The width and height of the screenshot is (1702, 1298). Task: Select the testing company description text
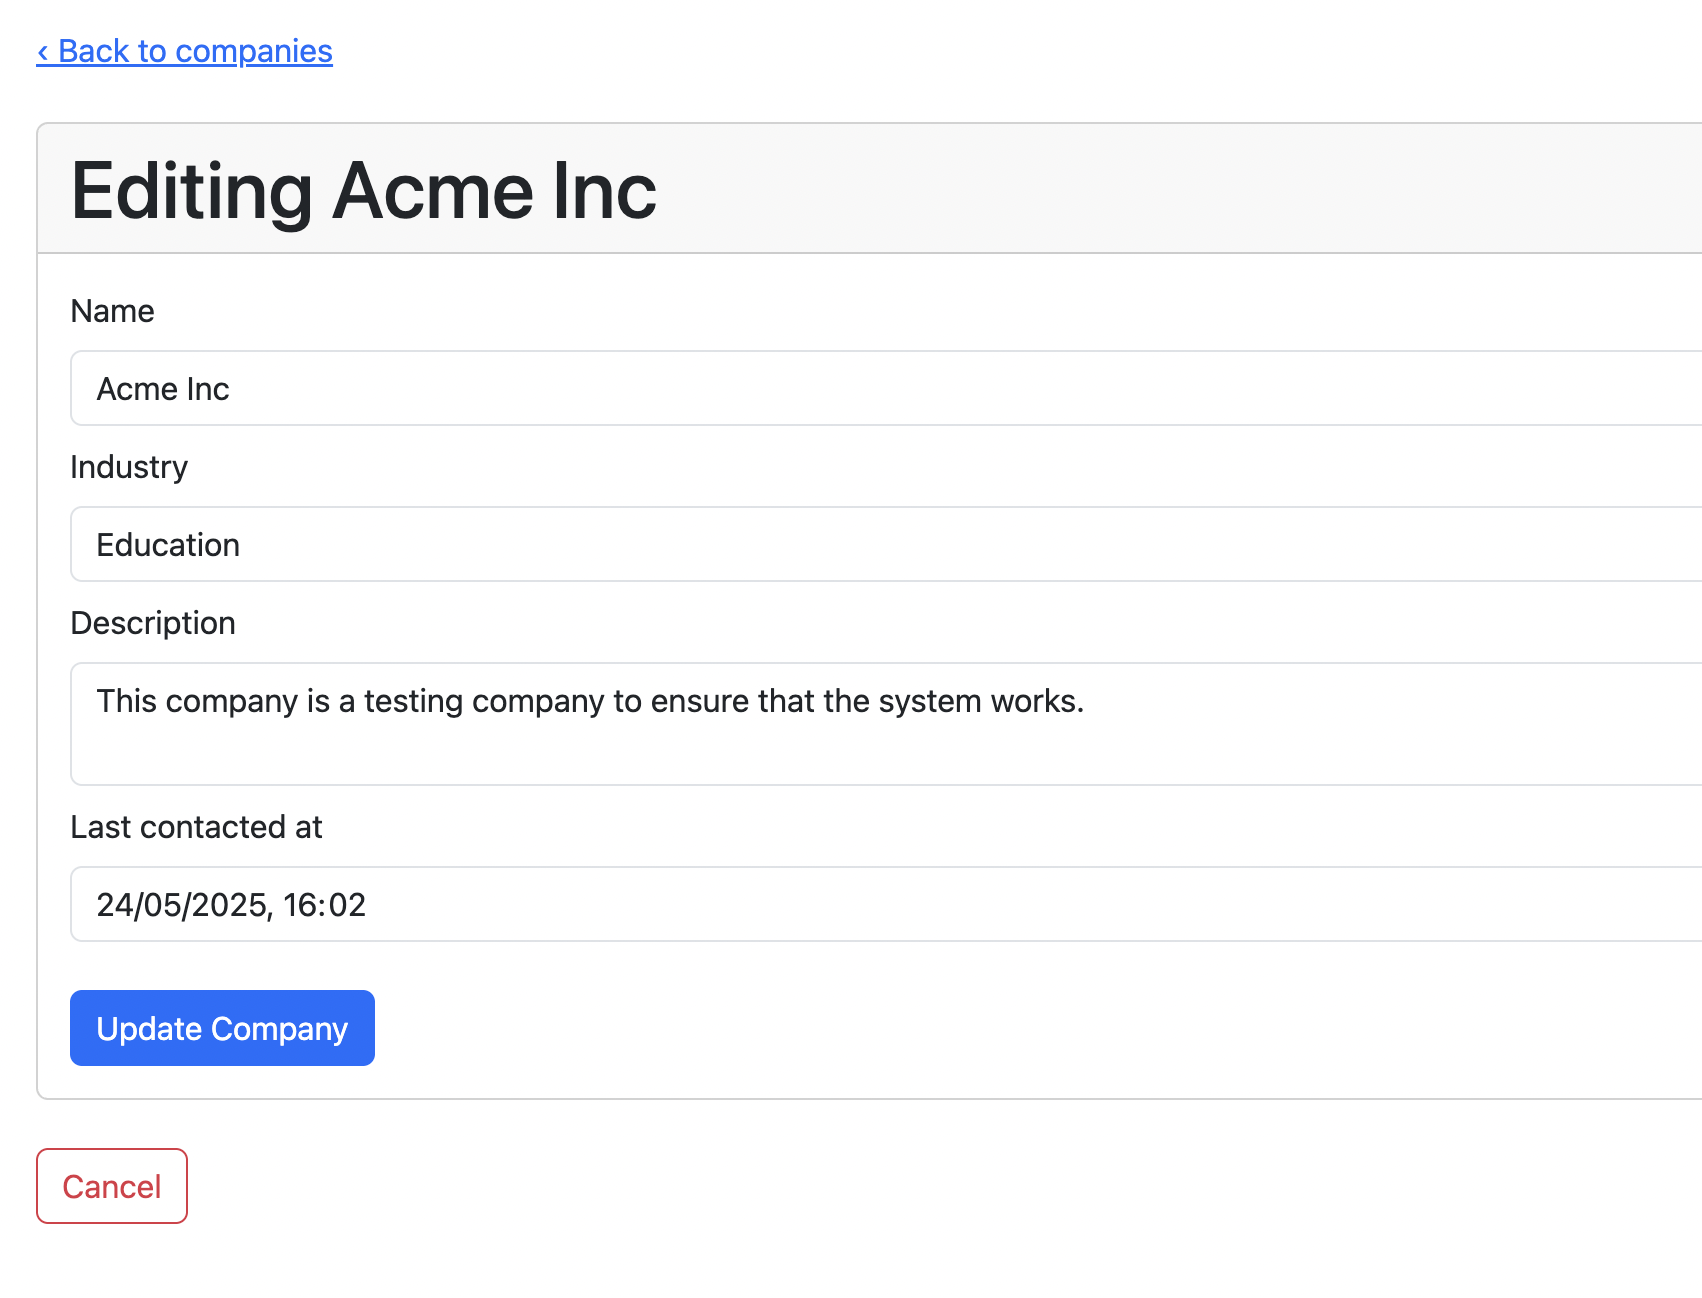[x=590, y=701]
